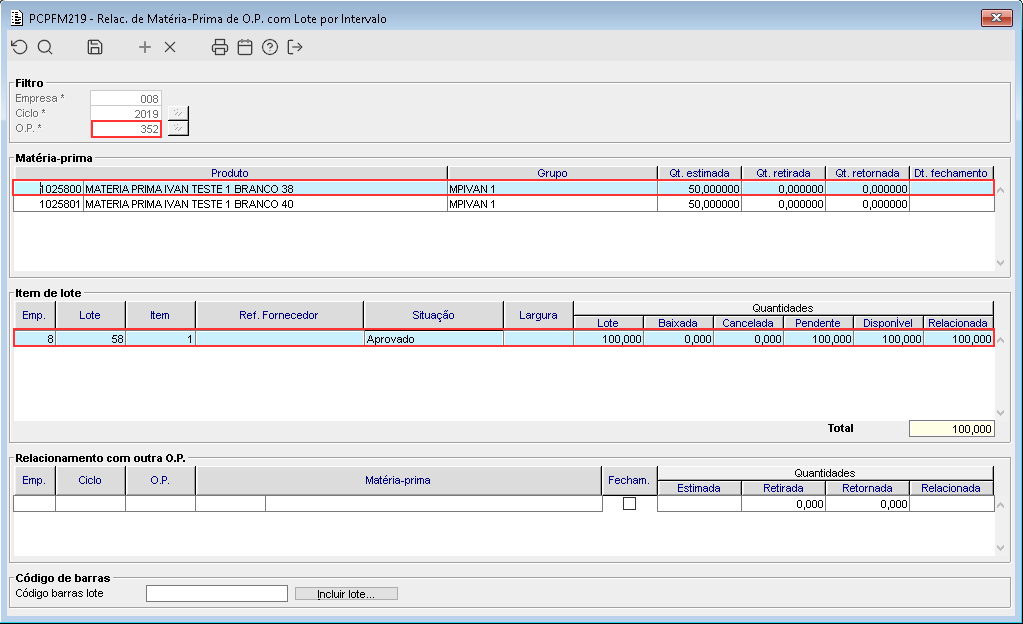Viewport: 1023px width, 624px height.
Task: Click the Matéria-prima grid scroll up arrow
Action: point(1001,191)
